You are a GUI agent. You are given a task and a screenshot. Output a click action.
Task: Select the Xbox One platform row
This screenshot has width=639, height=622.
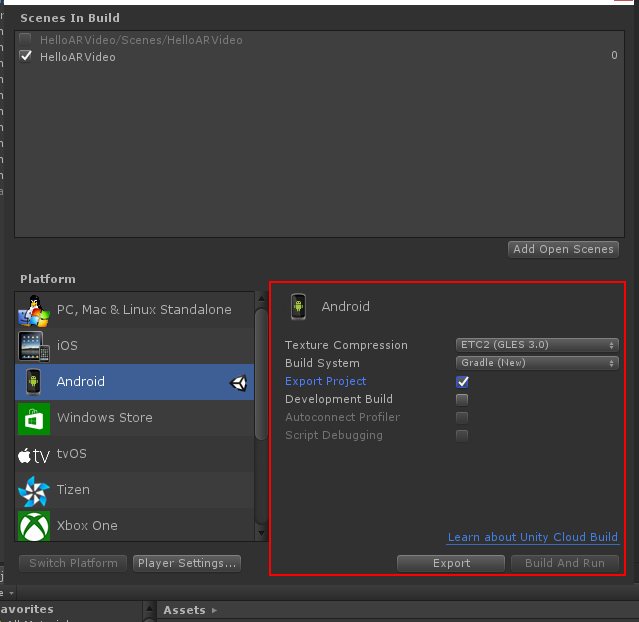[x=134, y=525]
